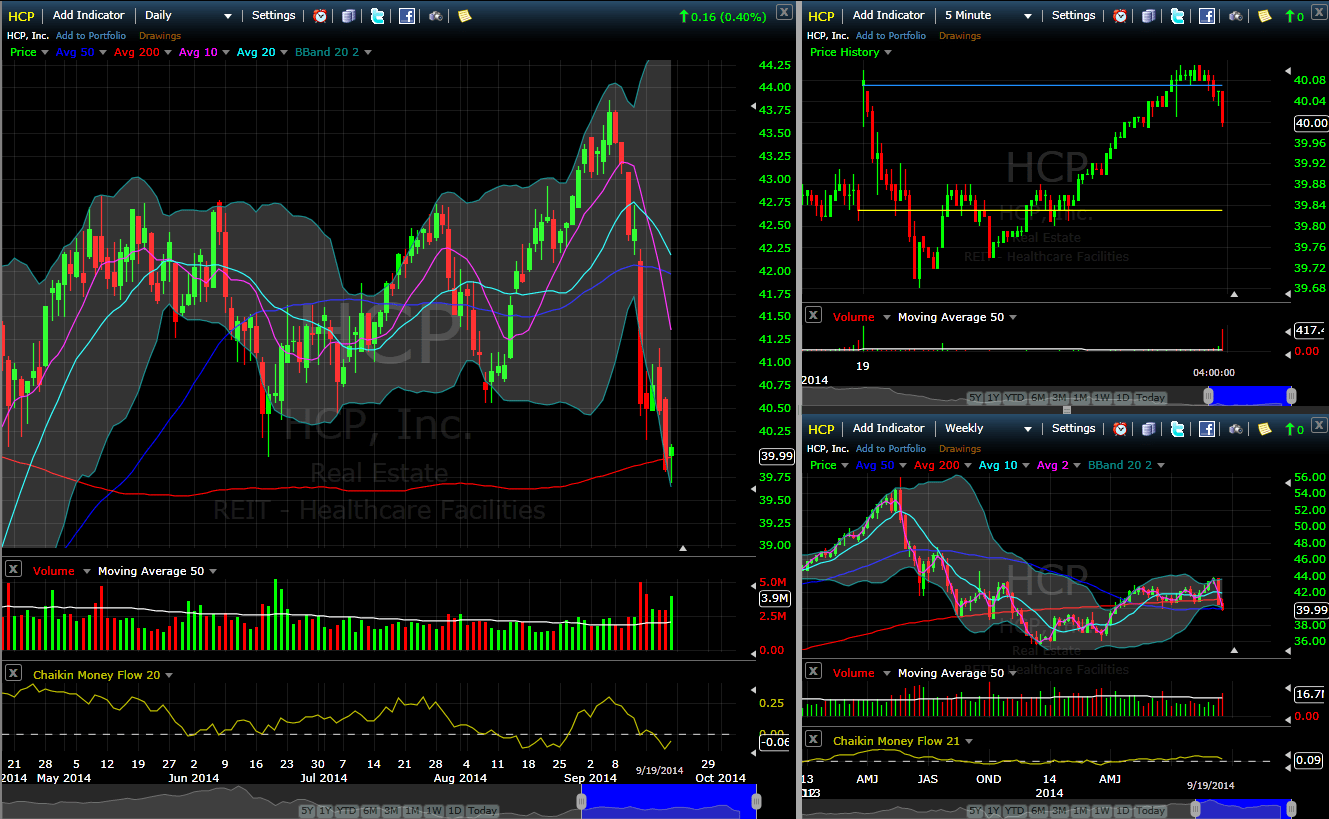This screenshot has width=1329, height=819.
Task: Open Settings in the 5 Minute chart
Action: click(1073, 16)
